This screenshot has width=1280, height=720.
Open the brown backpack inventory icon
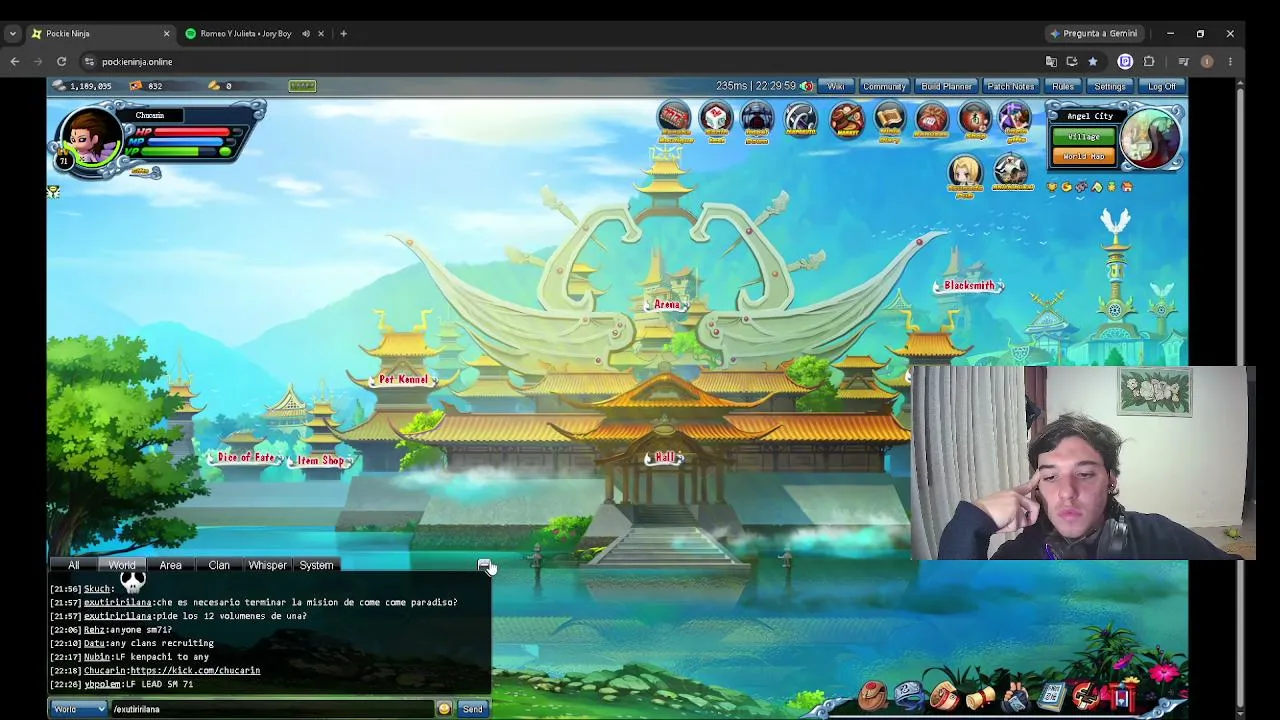[x=872, y=695]
